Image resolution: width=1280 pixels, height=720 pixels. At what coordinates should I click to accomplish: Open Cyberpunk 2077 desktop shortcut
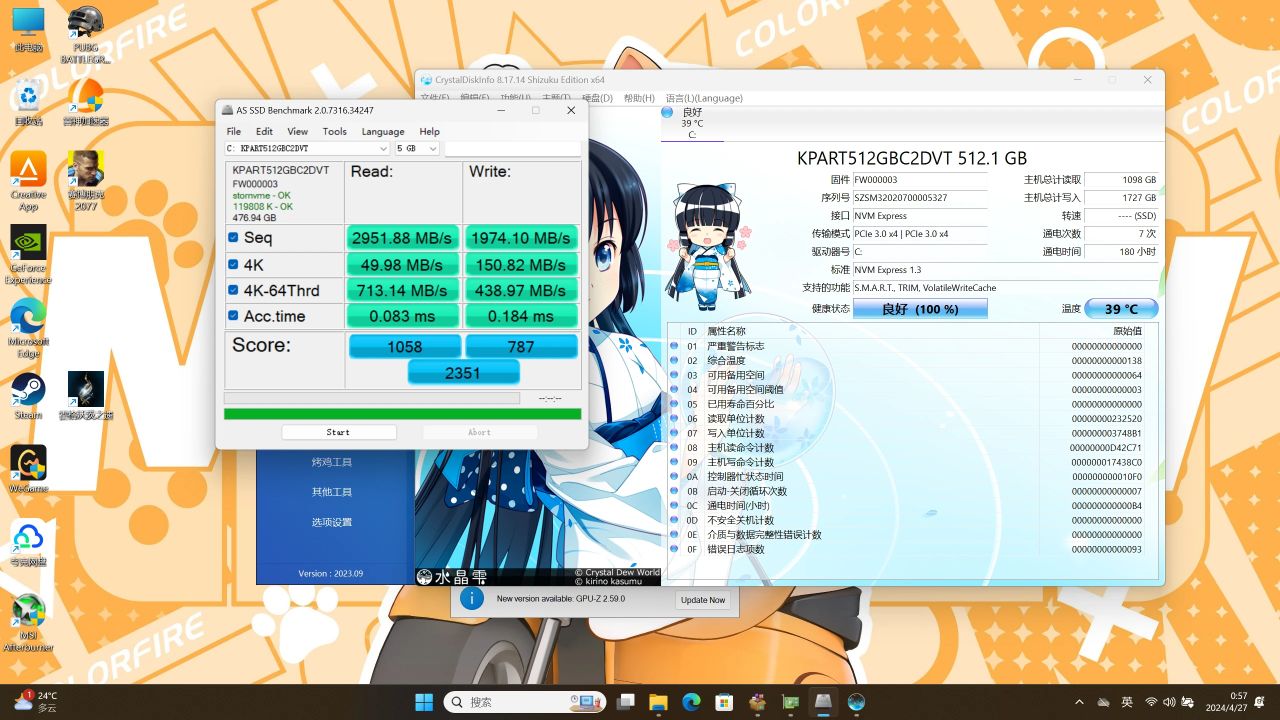86,181
